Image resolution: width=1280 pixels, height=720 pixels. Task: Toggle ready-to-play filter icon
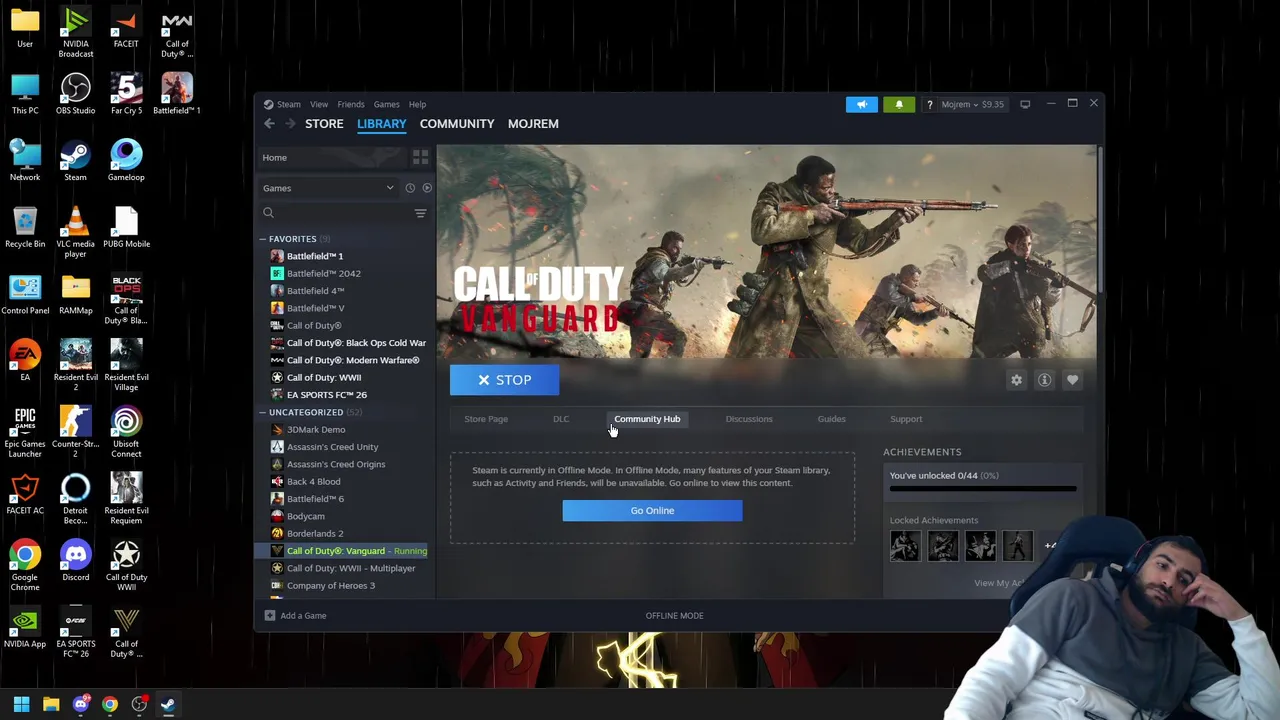[427, 188]
